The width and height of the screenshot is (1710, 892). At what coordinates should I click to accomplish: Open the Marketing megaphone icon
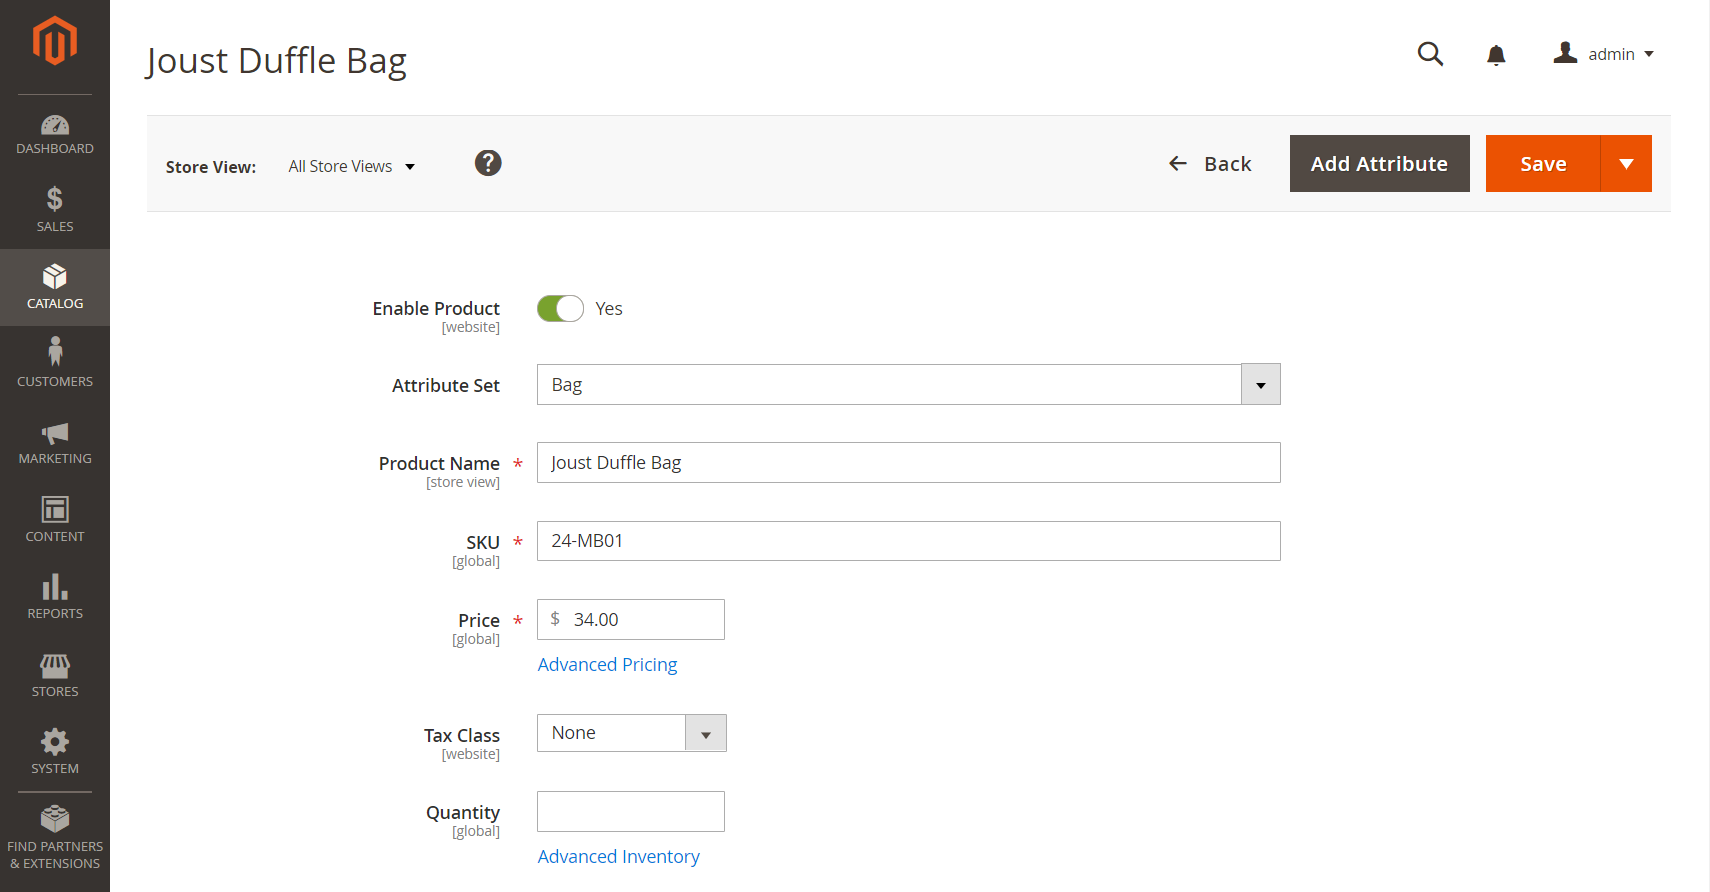[55, 433]
